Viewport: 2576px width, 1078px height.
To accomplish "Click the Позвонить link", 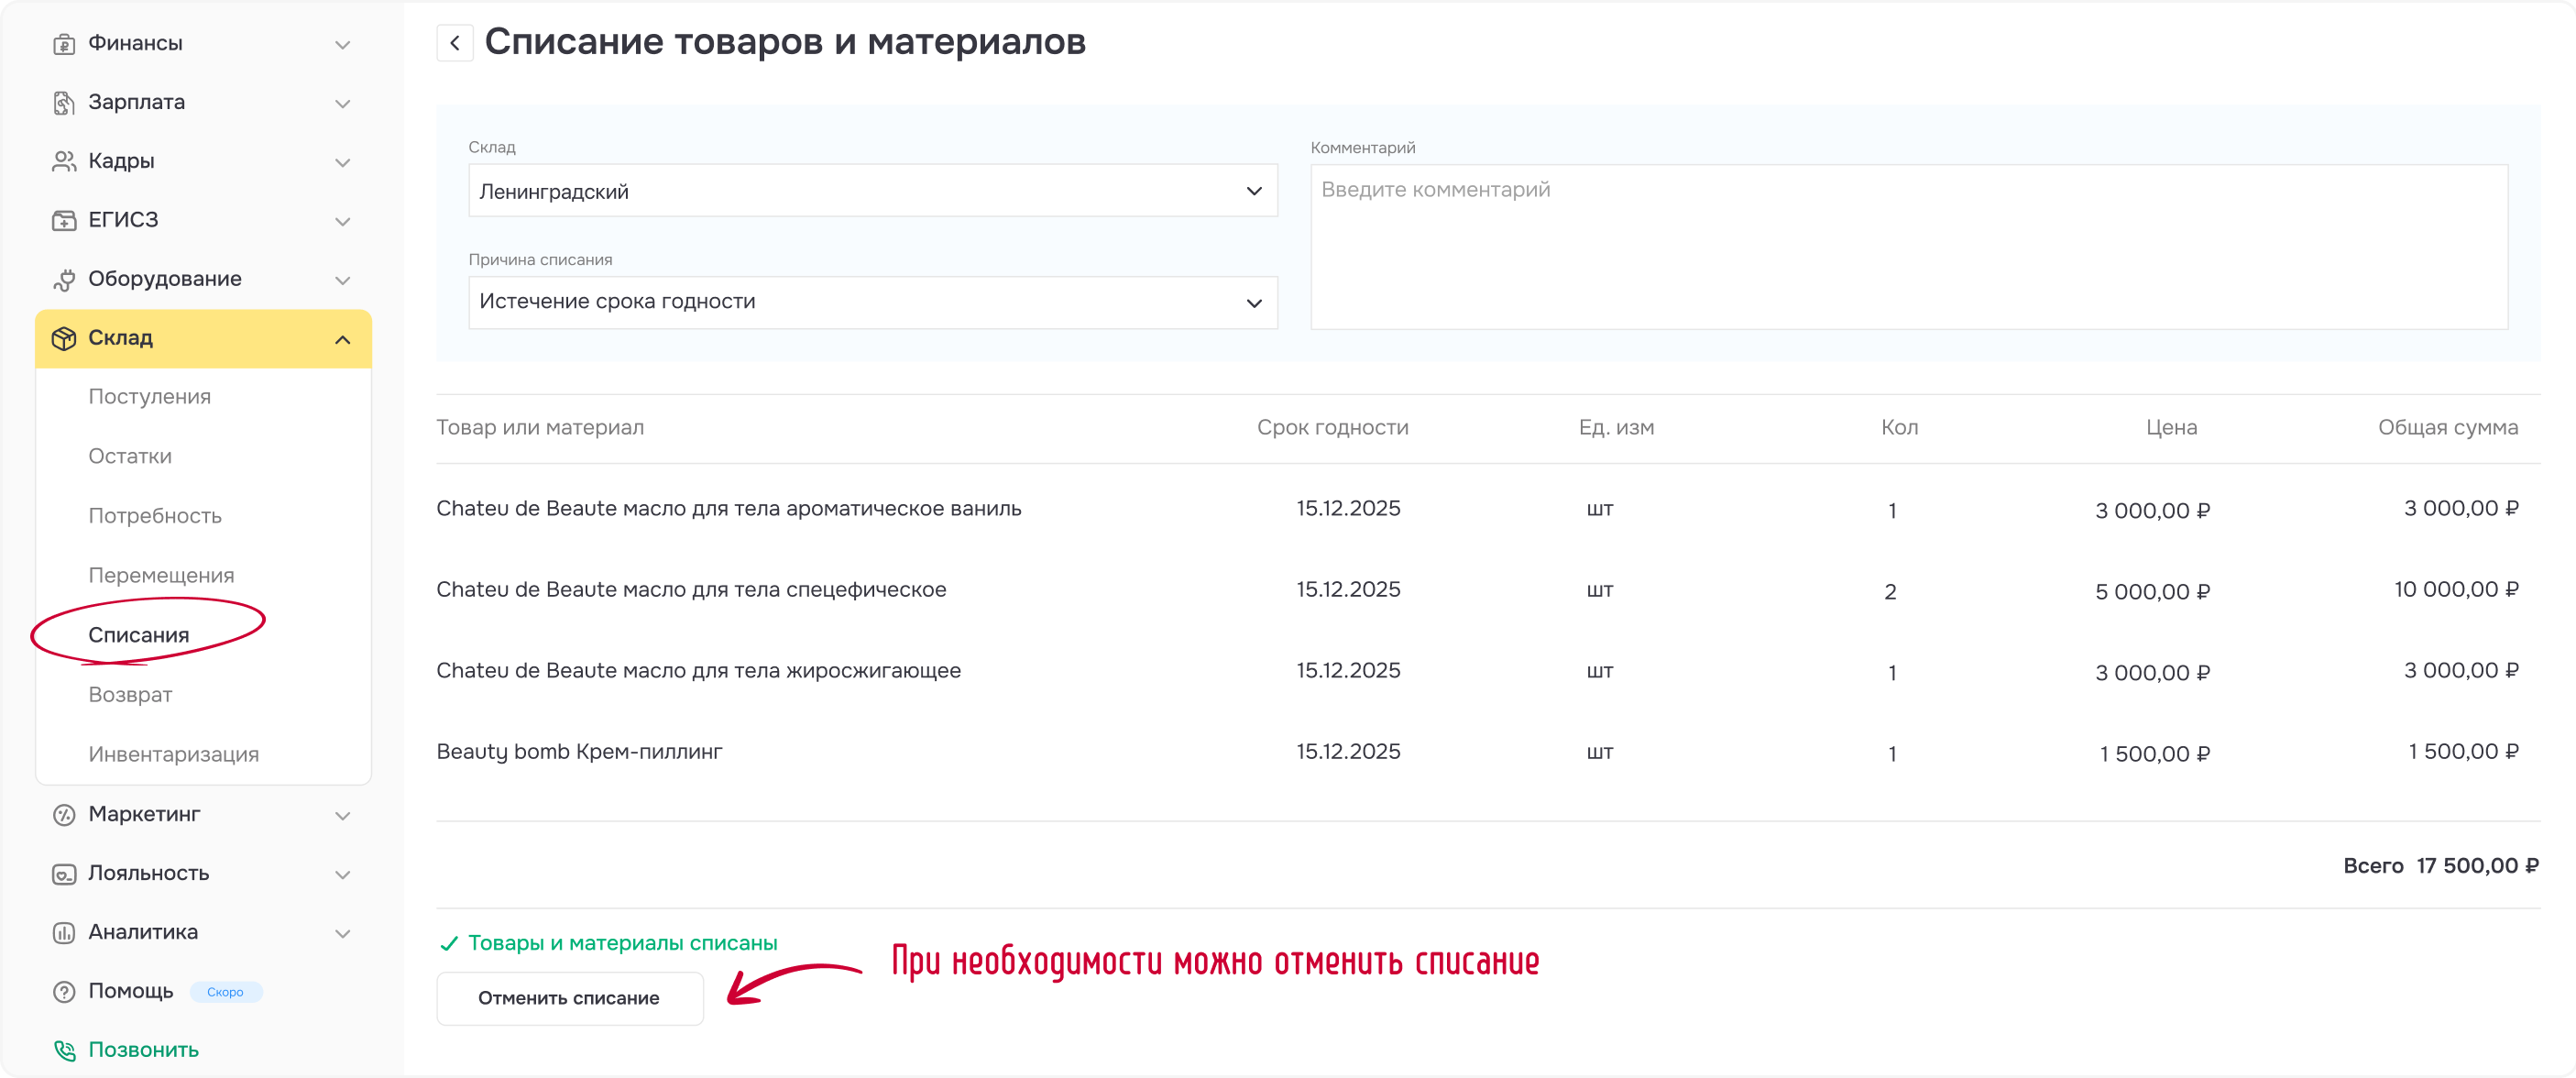I will click(x=144, y=1050).
